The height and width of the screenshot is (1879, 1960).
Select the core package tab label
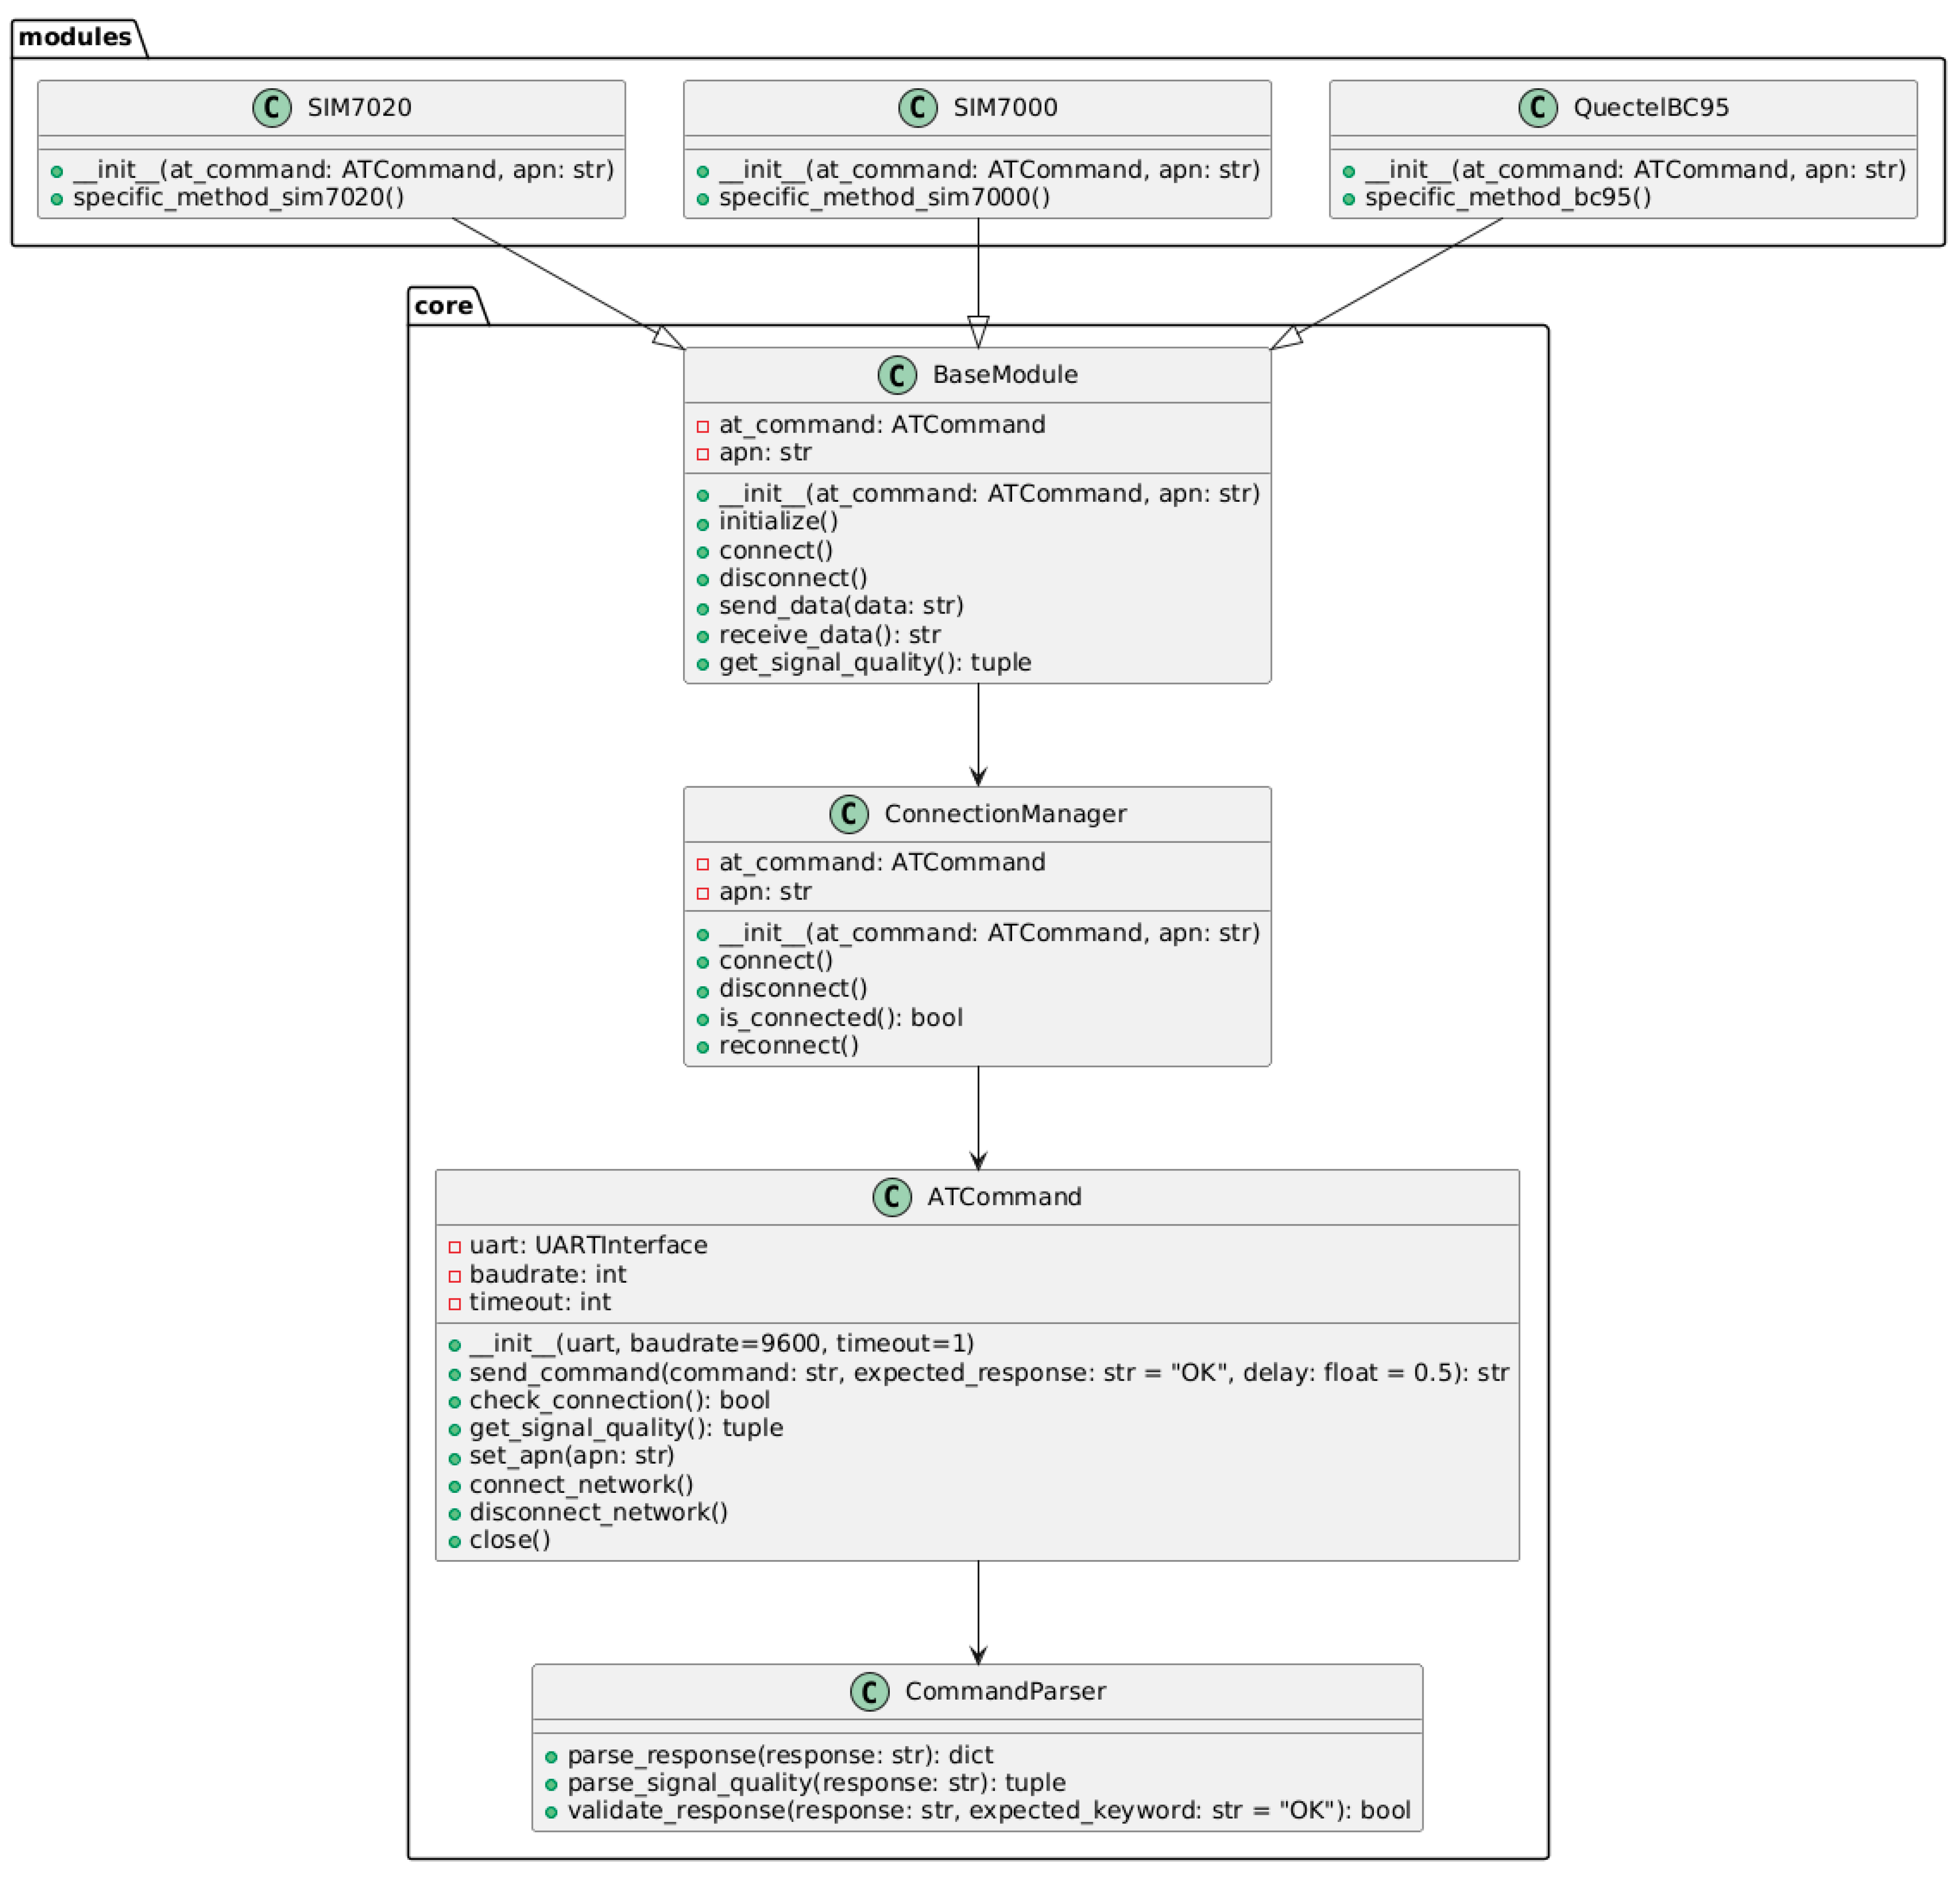click(x=443, y=305)
